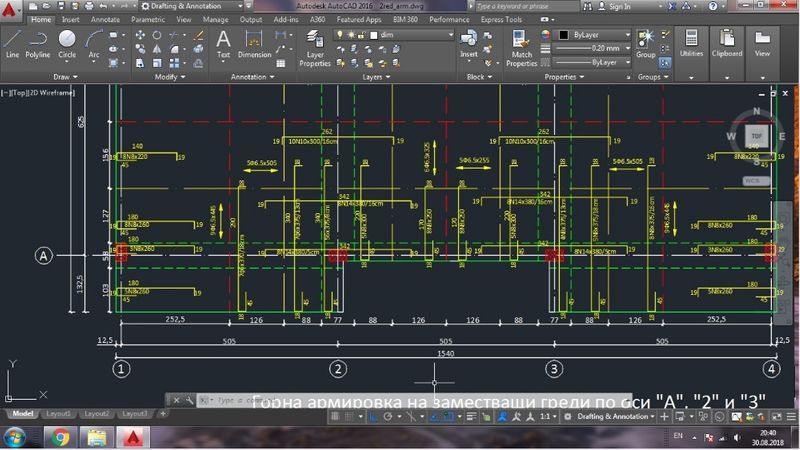The height and width of the screenshot is (450, 800).
Task: Click the object color swatch (black) in Properties
Action: (x=563, y=35)
